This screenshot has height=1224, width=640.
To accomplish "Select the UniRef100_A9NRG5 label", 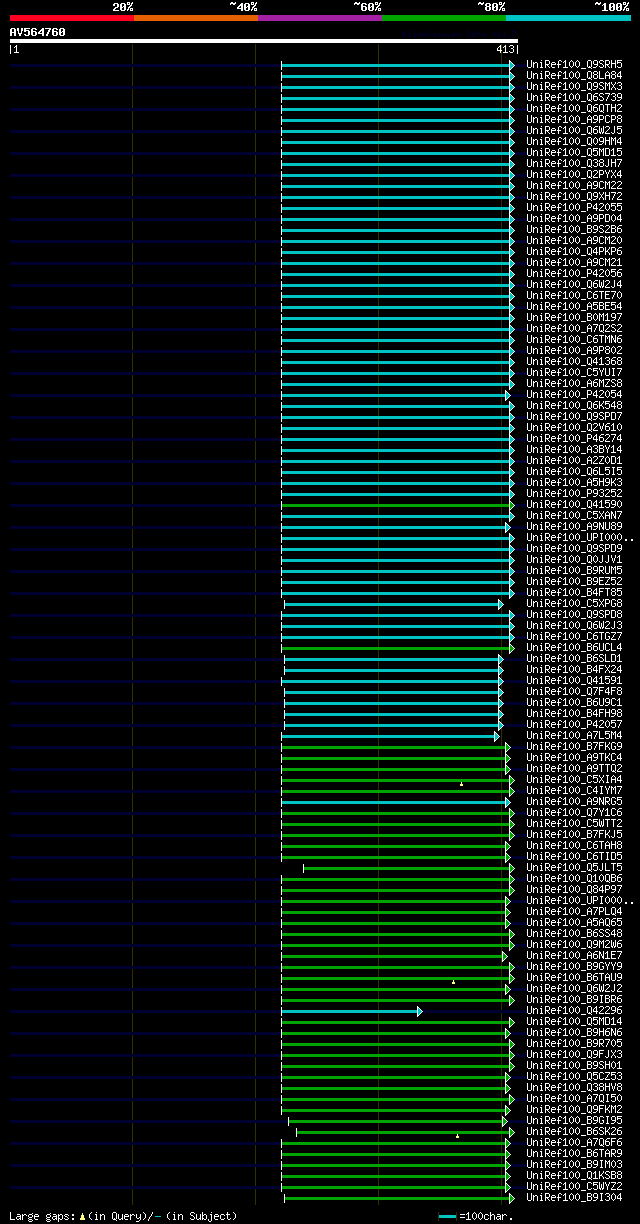I will pos(574,801).
